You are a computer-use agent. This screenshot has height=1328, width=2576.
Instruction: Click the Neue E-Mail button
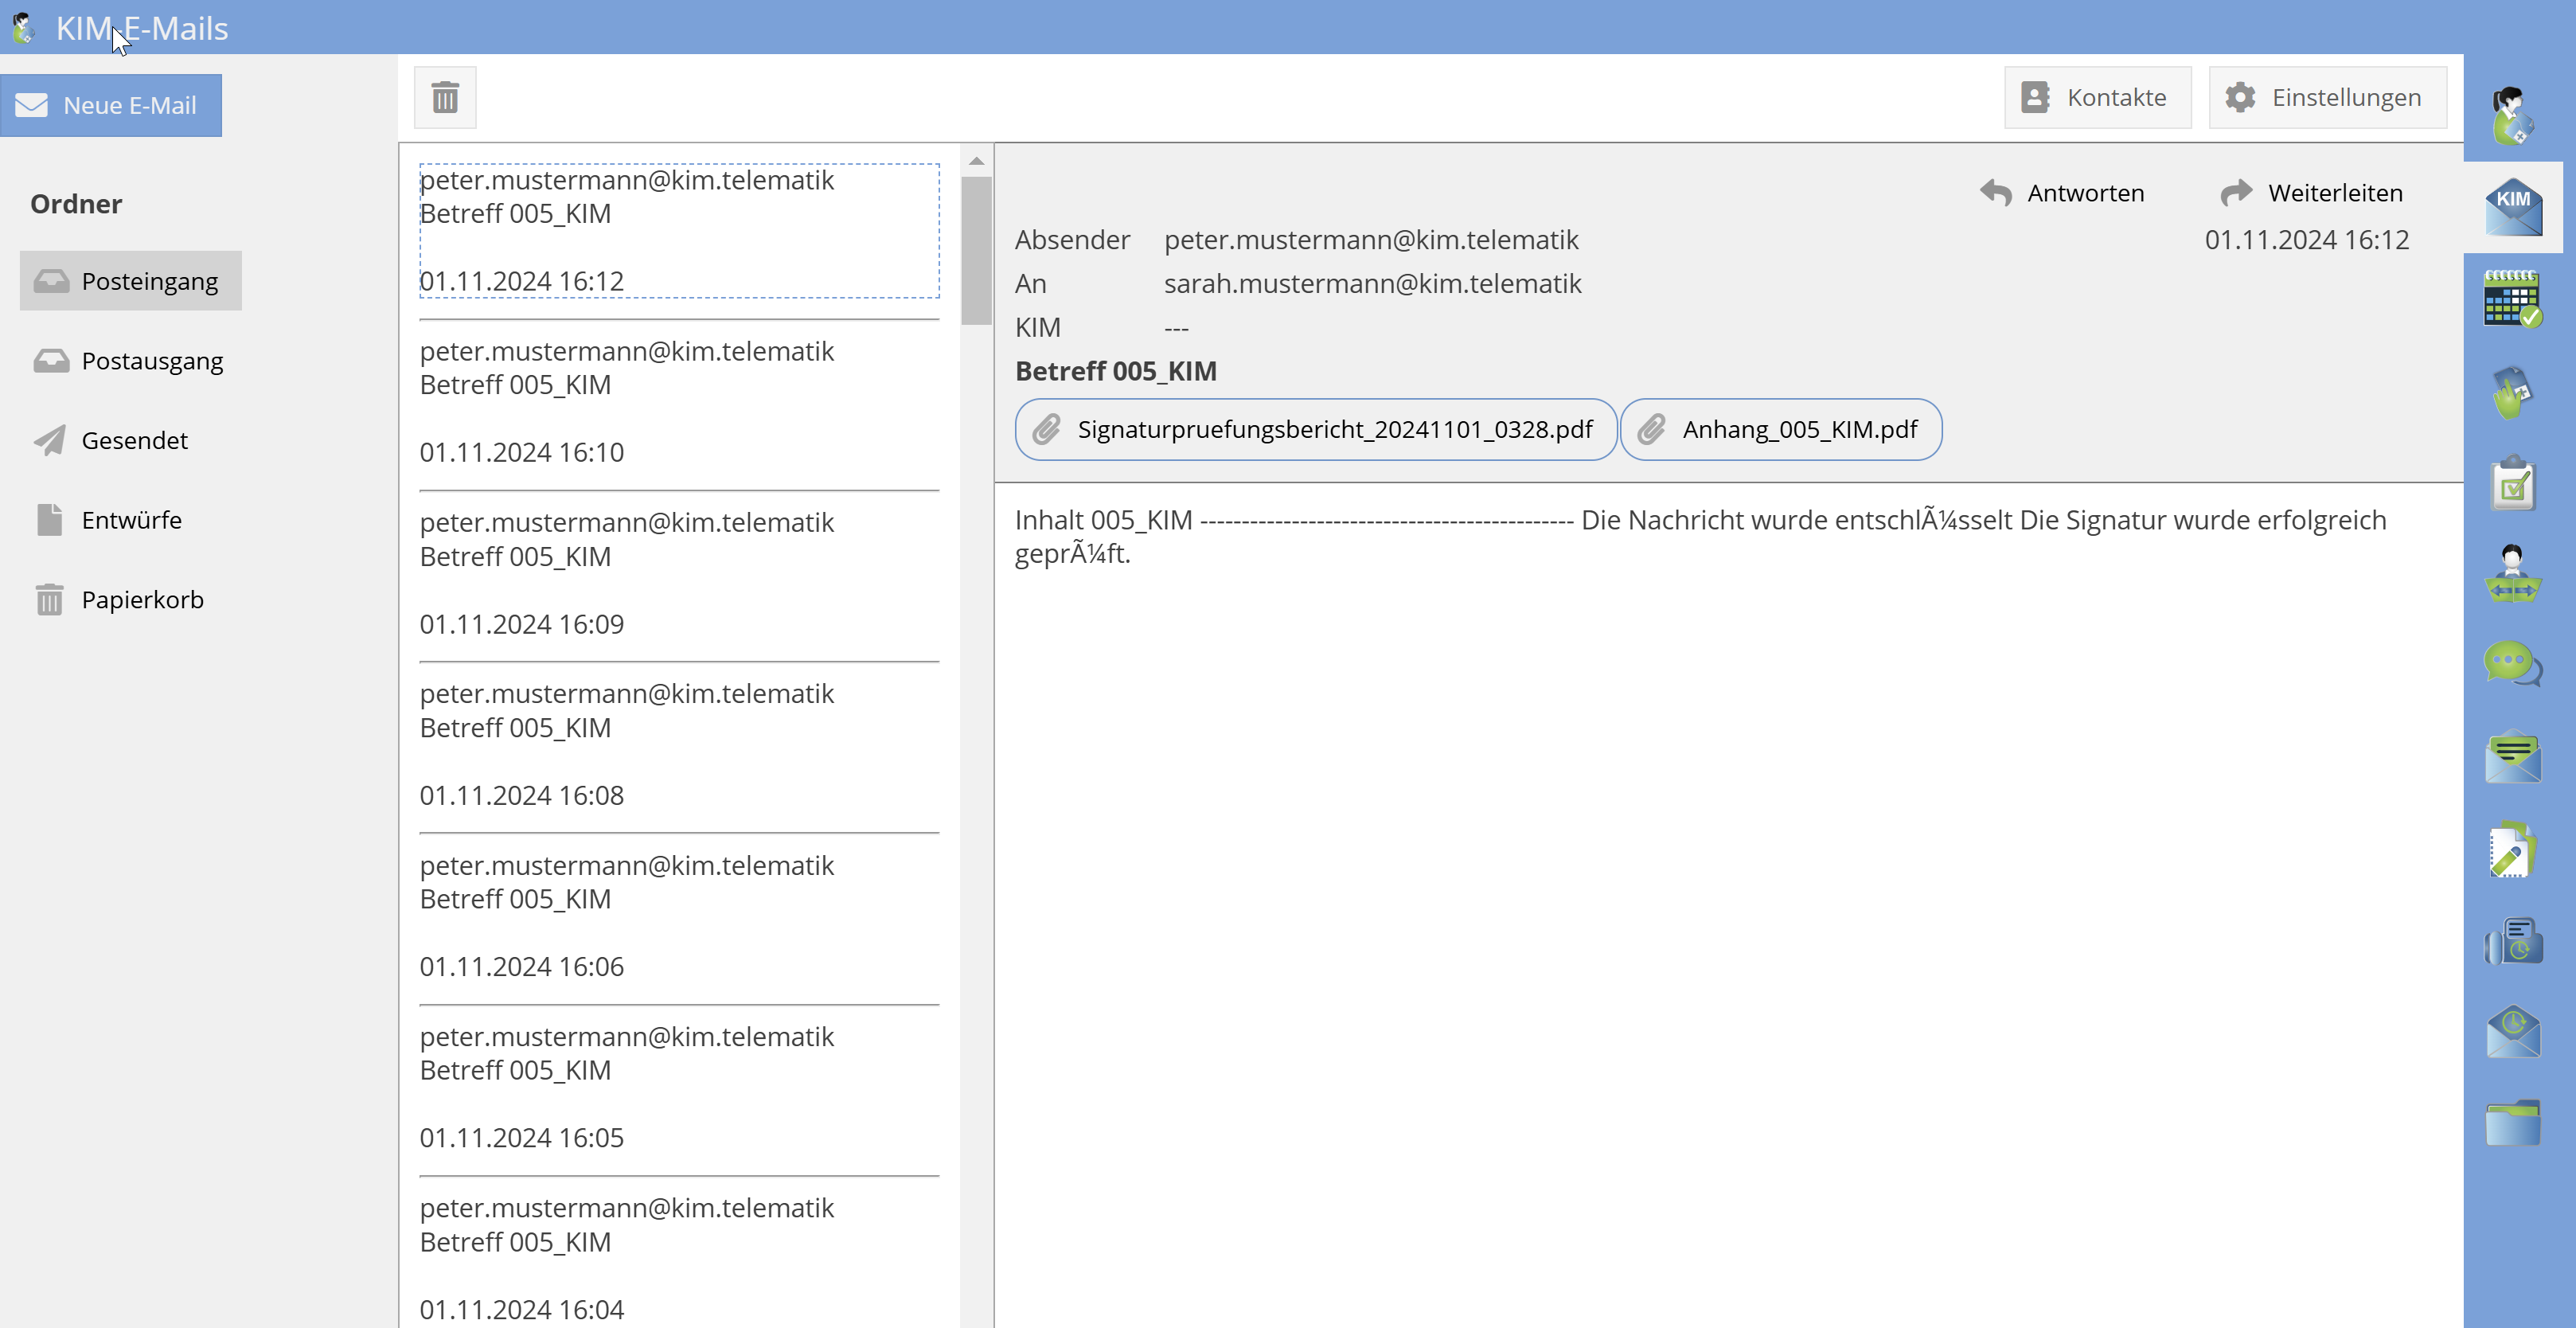(111, 105)
